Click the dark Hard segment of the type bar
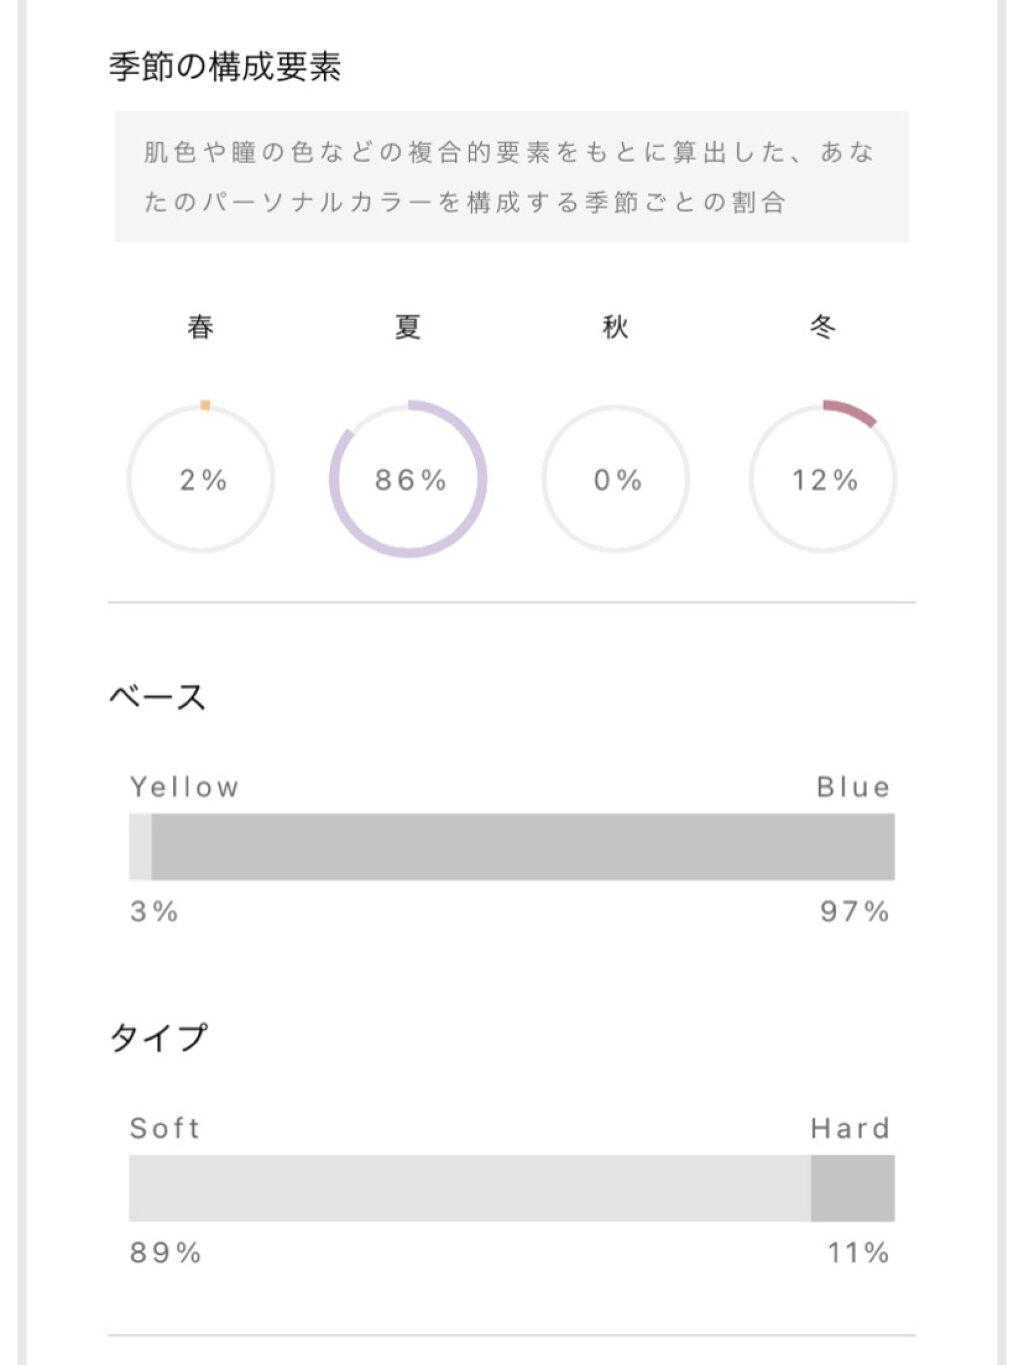Image resolution: width=1024 pixels, height=1365 pixels. coord(852,1188)
